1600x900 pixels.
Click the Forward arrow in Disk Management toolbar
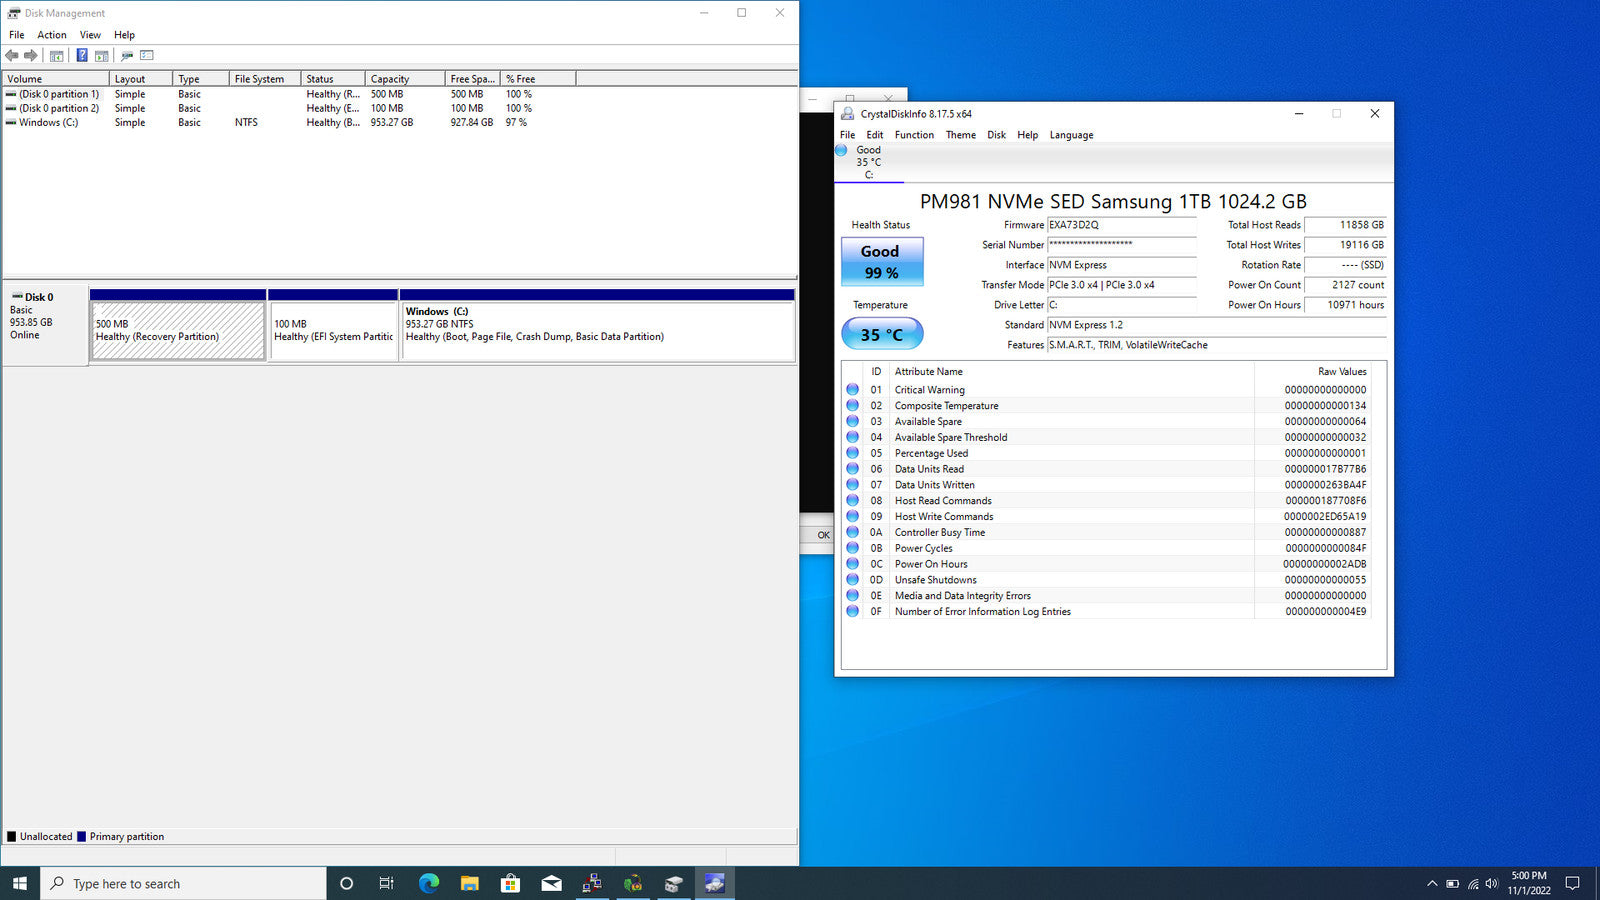coord(31,56)
